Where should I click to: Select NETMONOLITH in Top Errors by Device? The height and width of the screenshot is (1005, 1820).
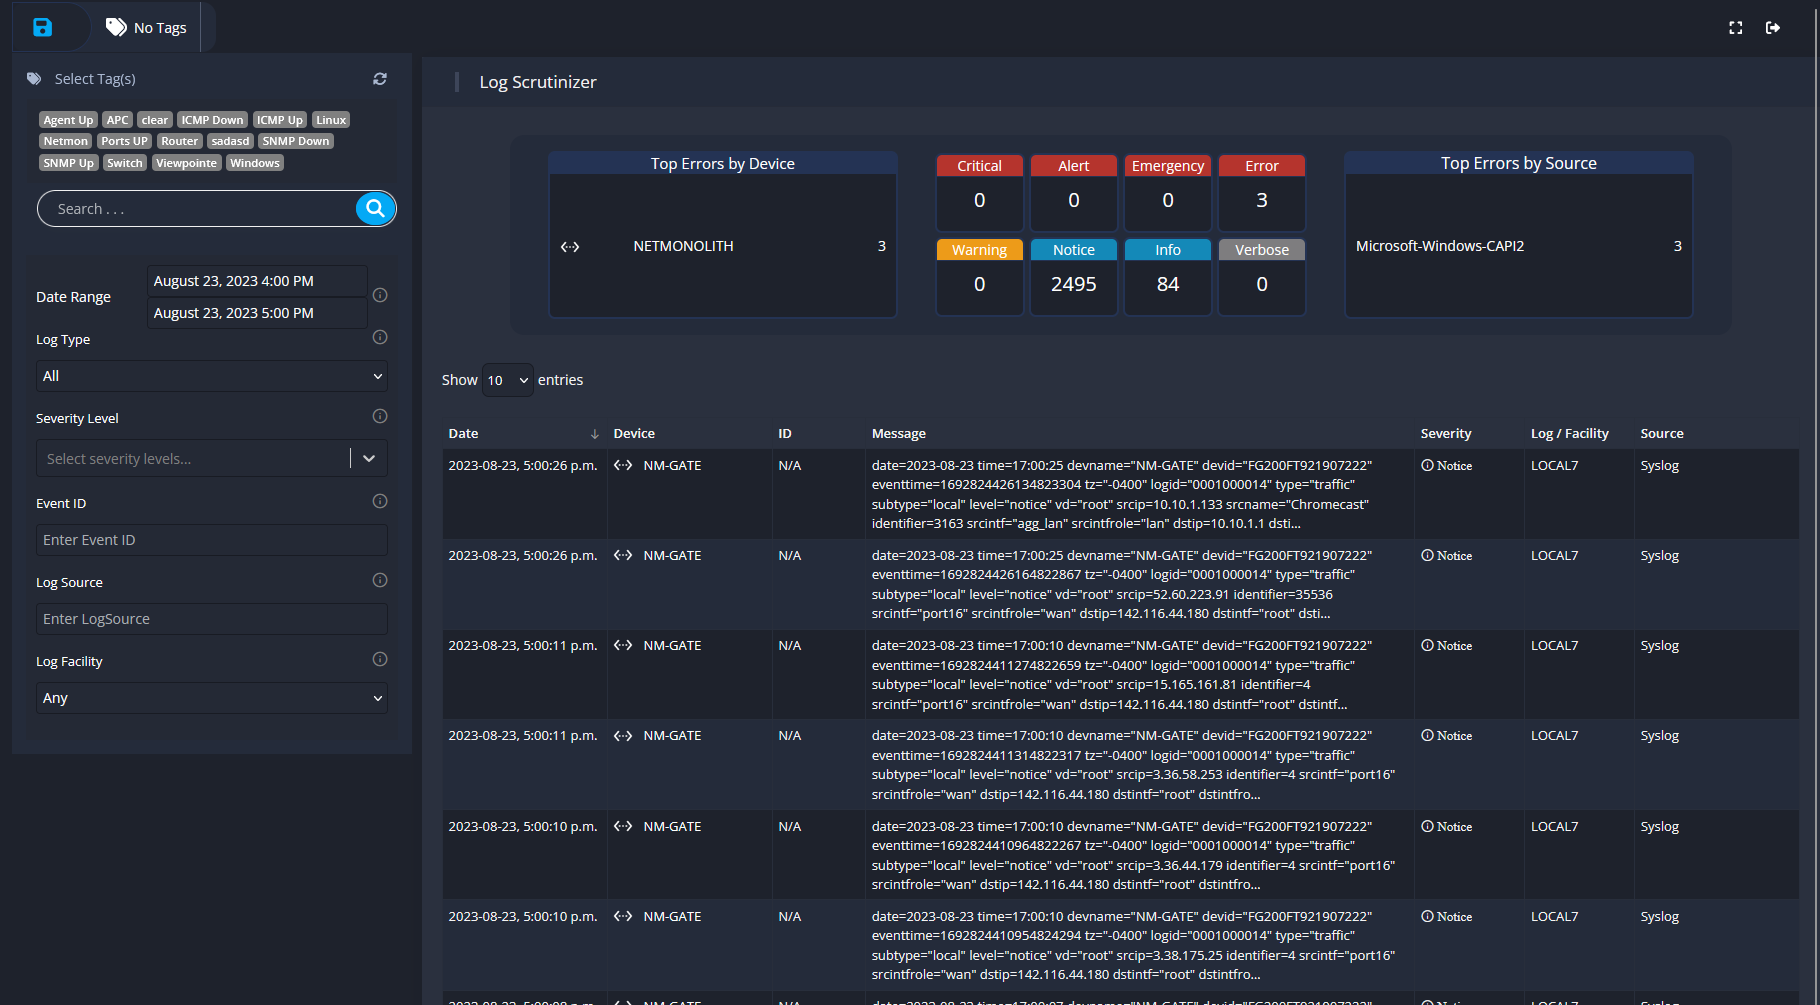[x=684, y=246]
